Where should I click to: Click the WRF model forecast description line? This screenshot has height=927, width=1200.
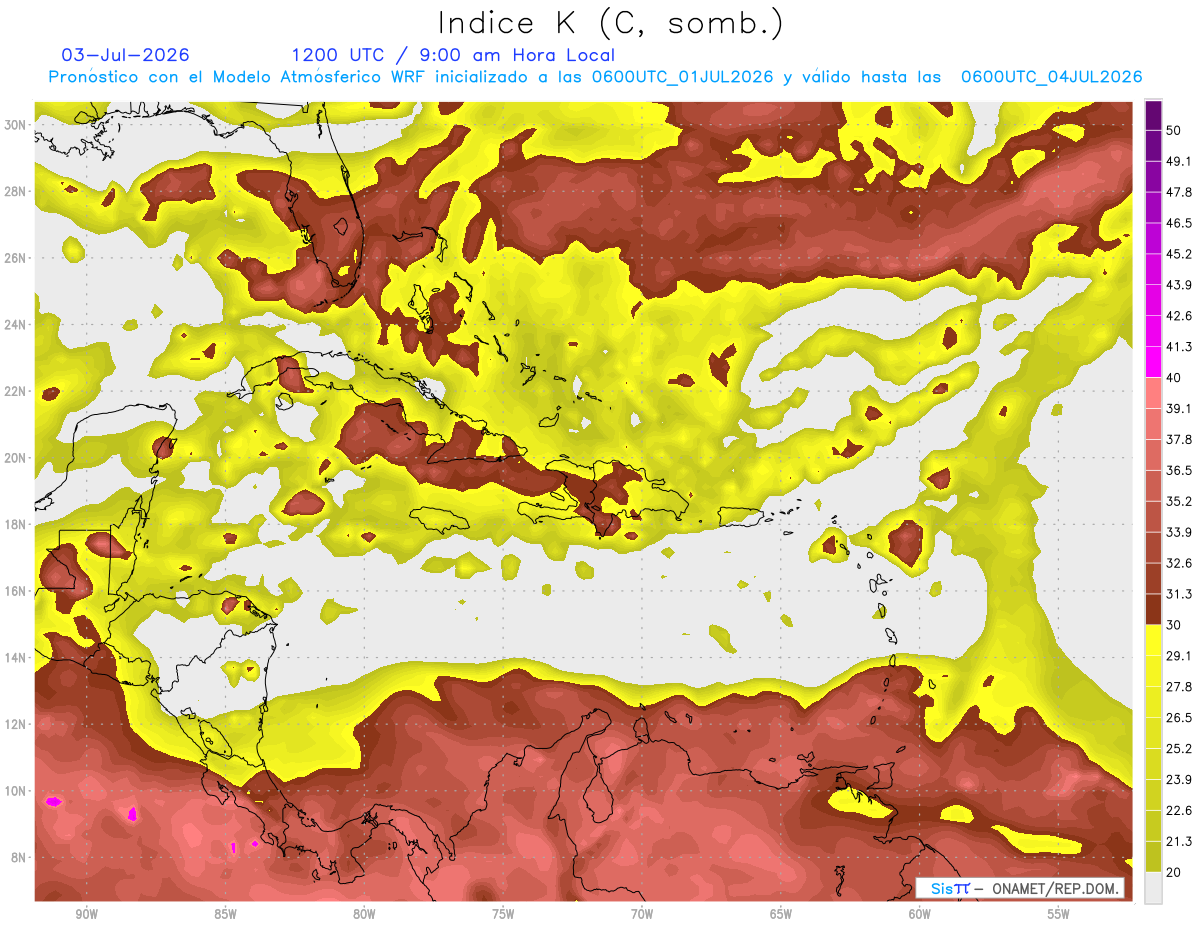pos(595,77)
